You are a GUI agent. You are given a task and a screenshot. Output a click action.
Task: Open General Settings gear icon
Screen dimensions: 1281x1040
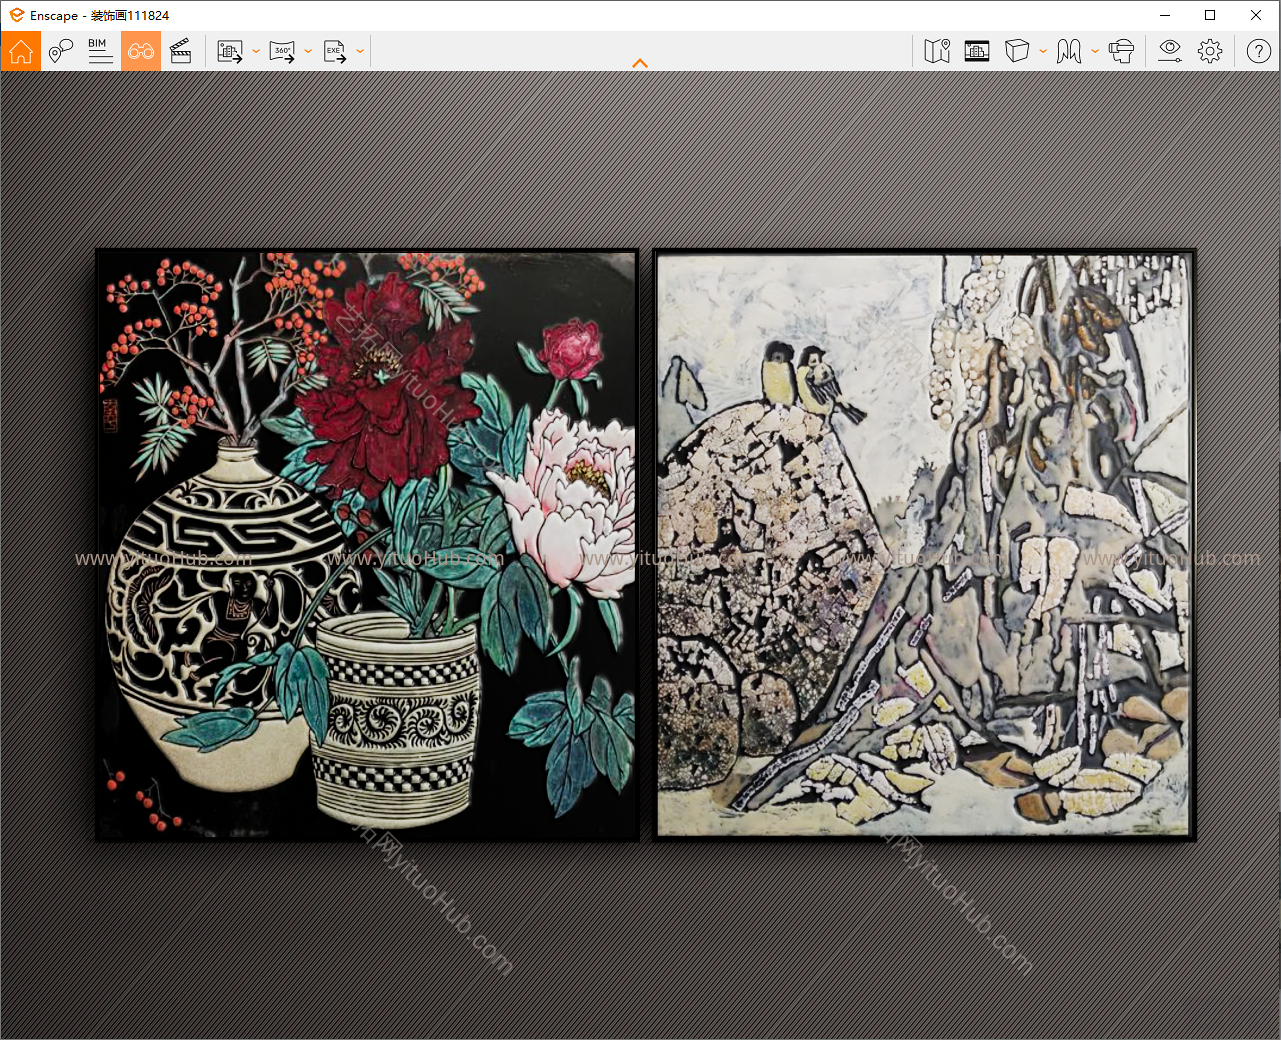point(1210,51)
